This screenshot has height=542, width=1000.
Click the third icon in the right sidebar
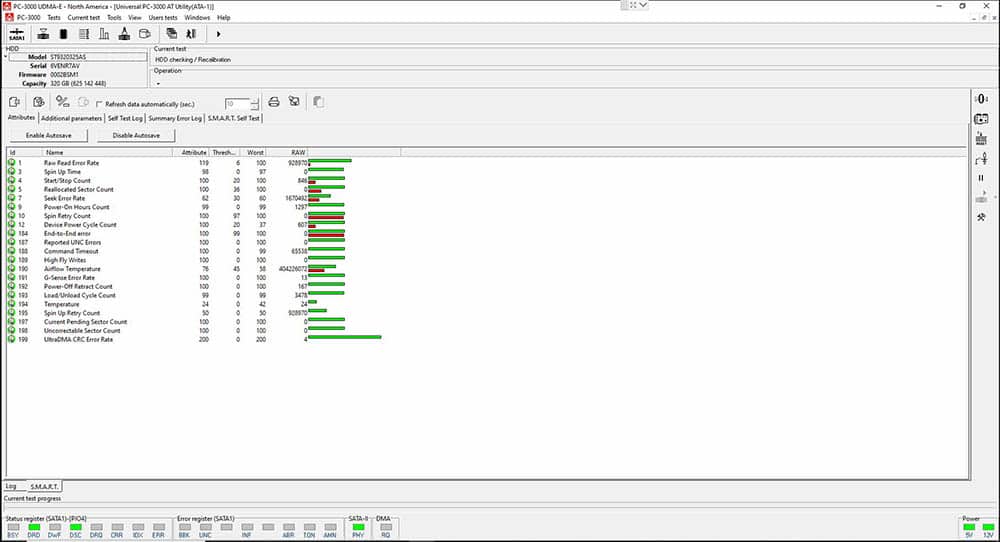pyautogui.click(x=982, y=138)
